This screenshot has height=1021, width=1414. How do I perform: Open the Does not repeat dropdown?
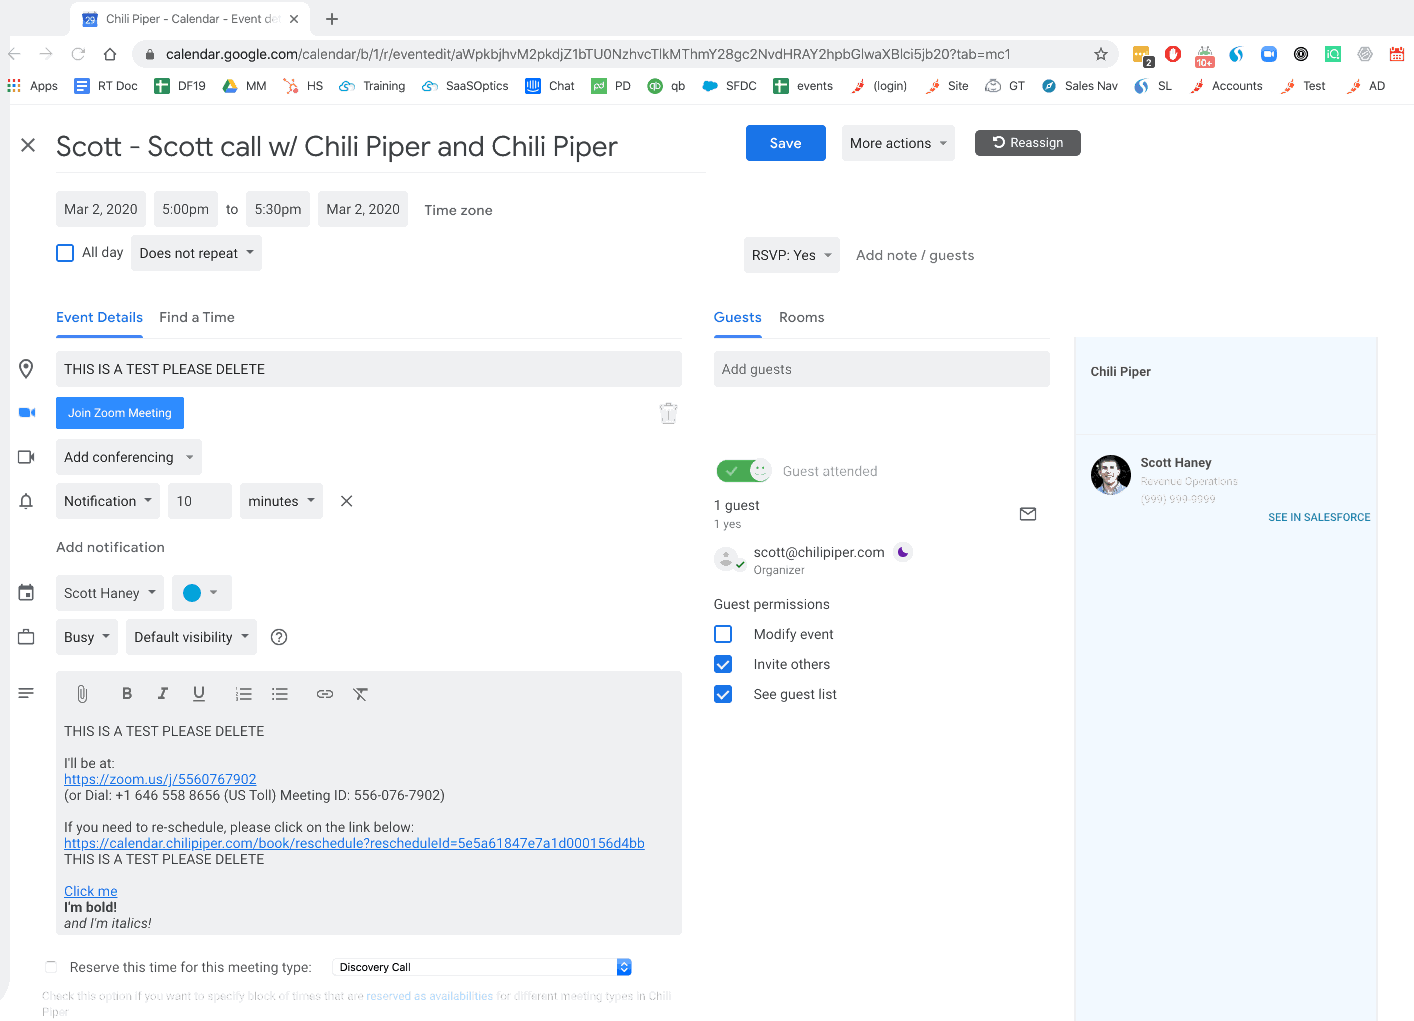click(x=197, y=253)
